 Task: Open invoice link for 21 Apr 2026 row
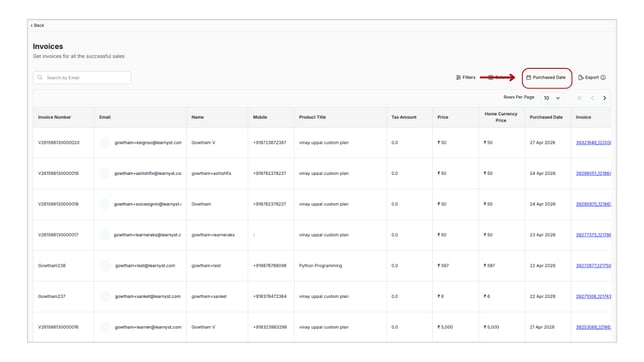(593, 327)
